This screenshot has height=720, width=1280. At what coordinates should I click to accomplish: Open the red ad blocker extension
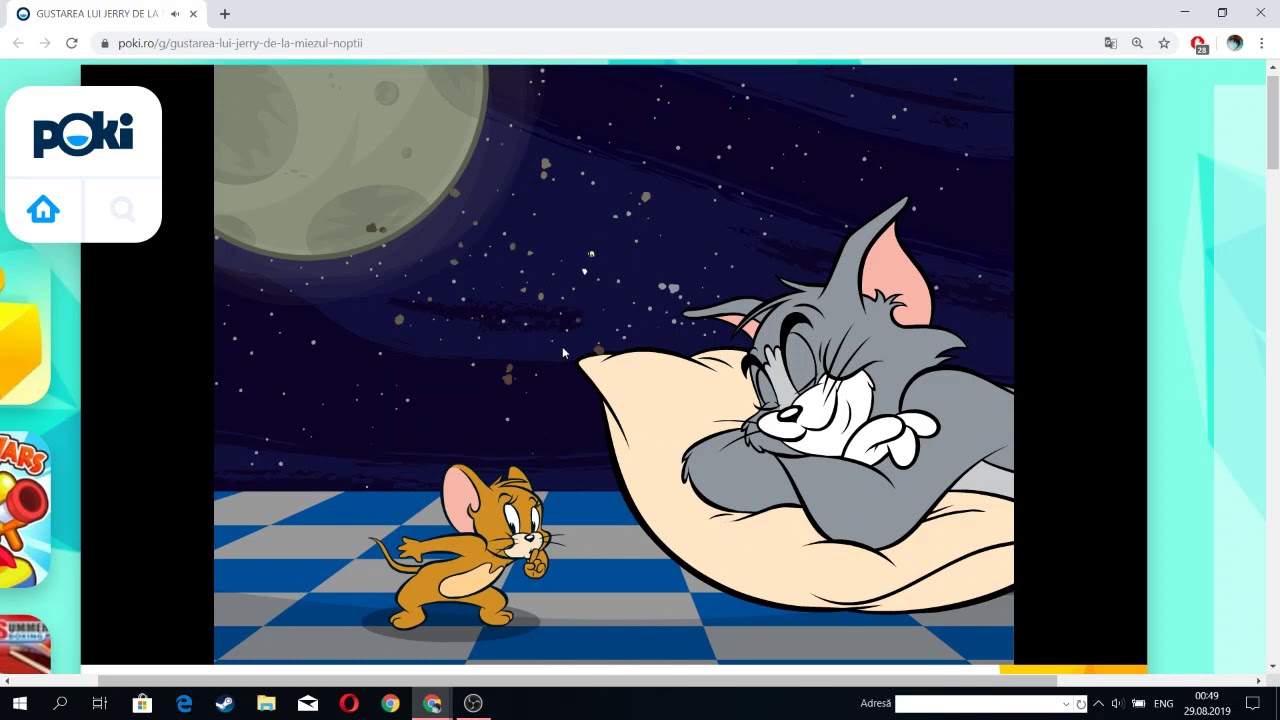click(x=1198, y=44)
